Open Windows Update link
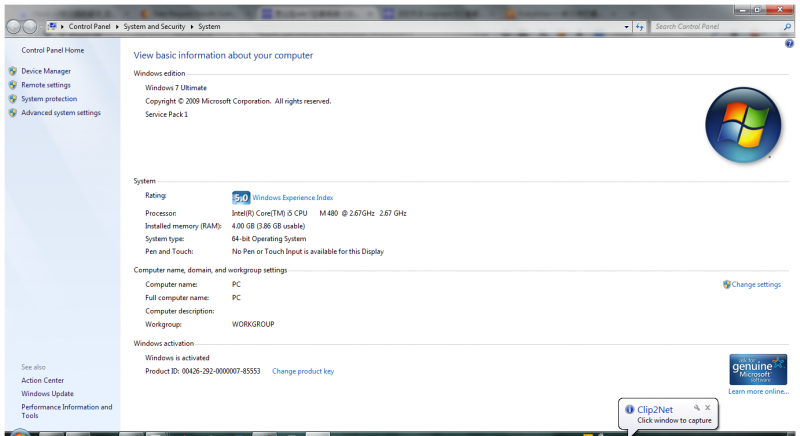The image size is (800, 436). [x=47, y=394]
